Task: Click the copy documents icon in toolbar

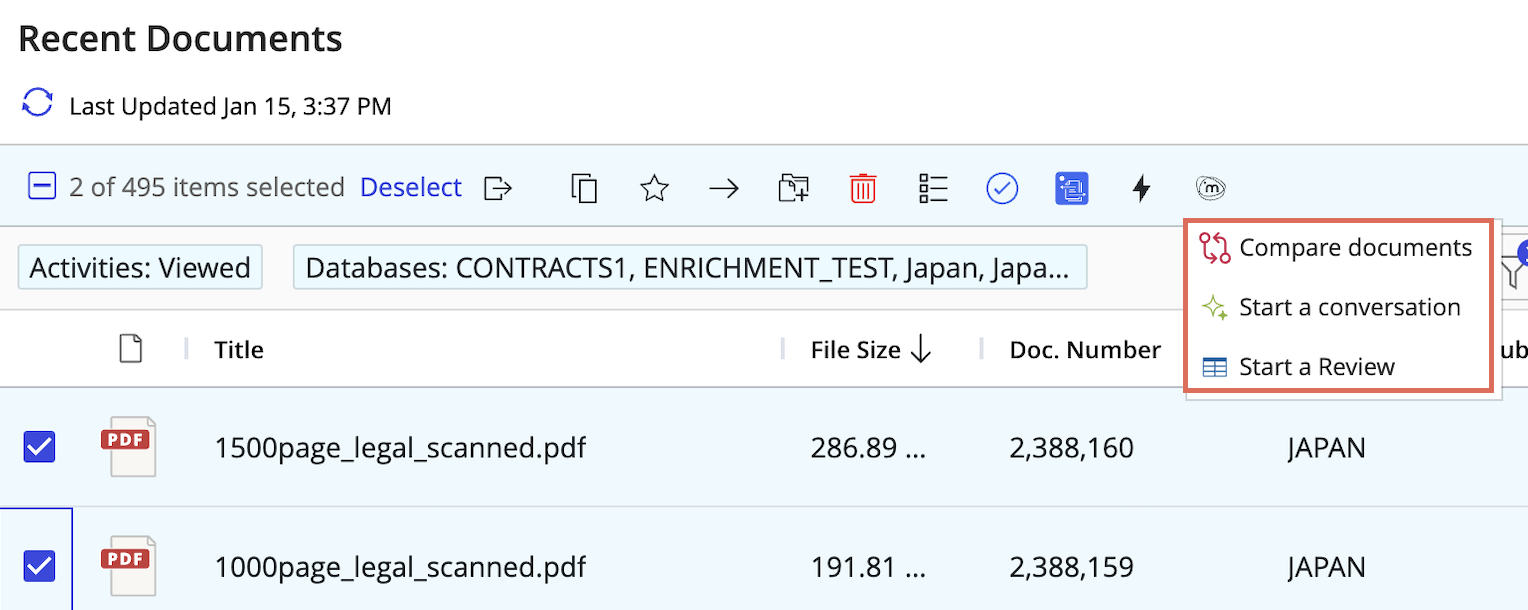Action: [x=584, y=188]
